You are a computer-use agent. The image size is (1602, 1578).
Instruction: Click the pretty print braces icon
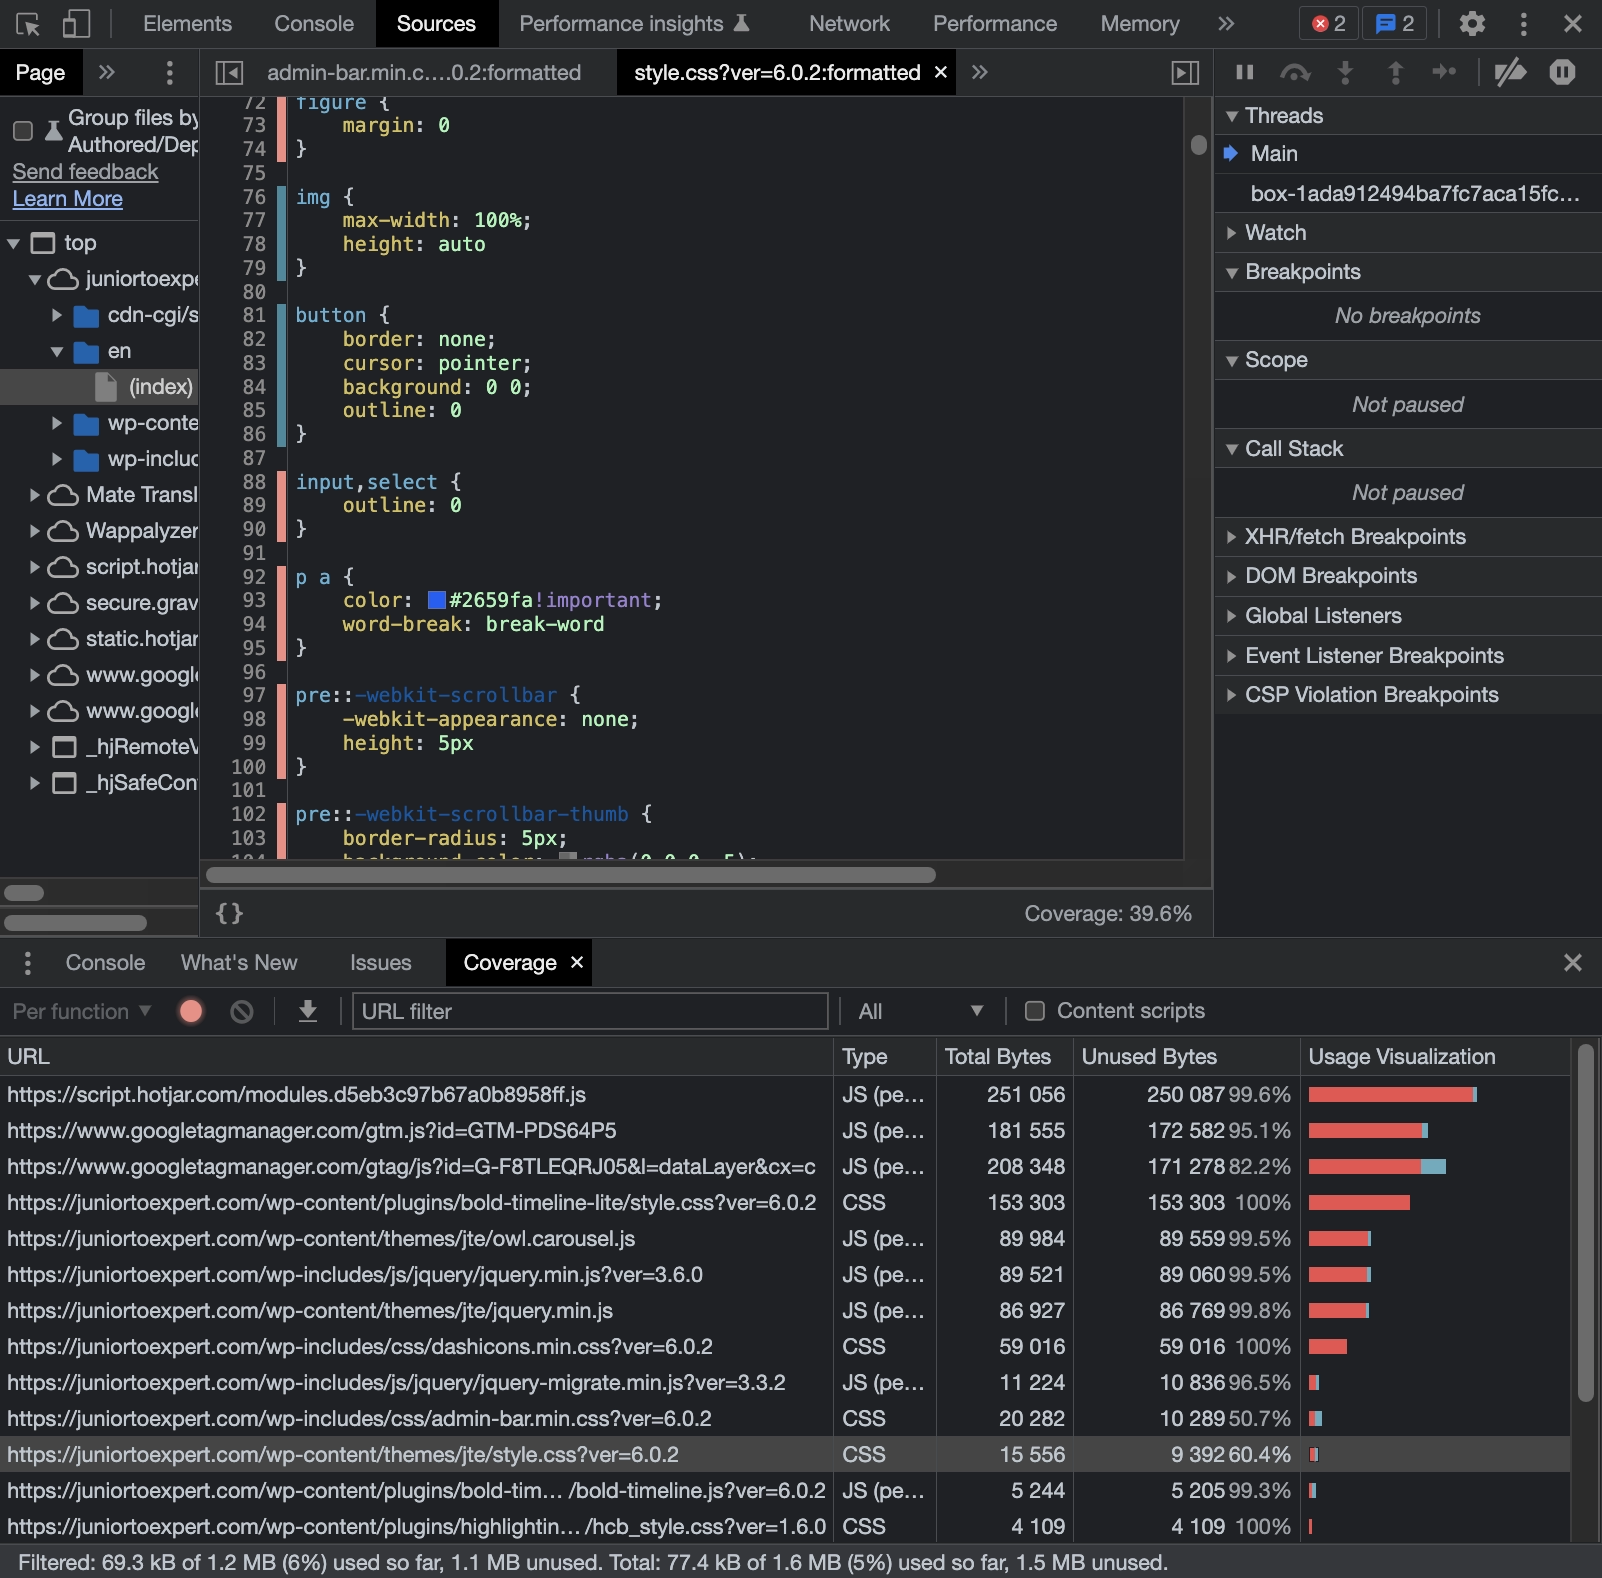(x=229, y=913)
